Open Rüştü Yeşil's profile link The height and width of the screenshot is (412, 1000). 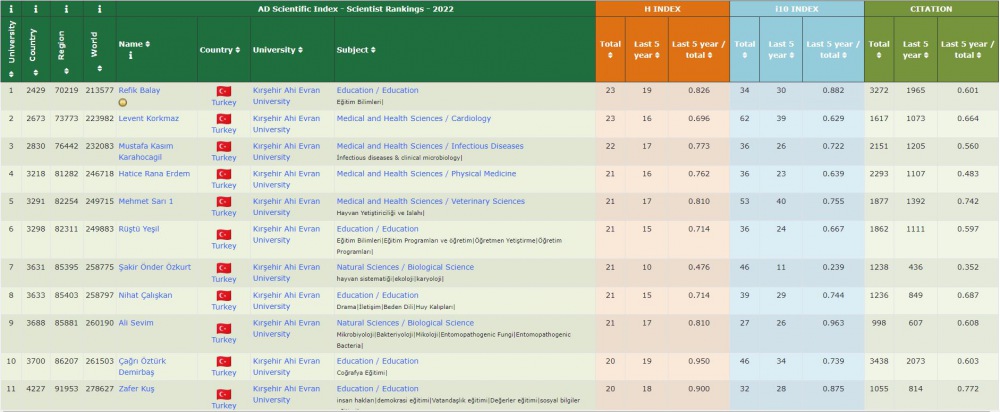(x=139, y=229)
